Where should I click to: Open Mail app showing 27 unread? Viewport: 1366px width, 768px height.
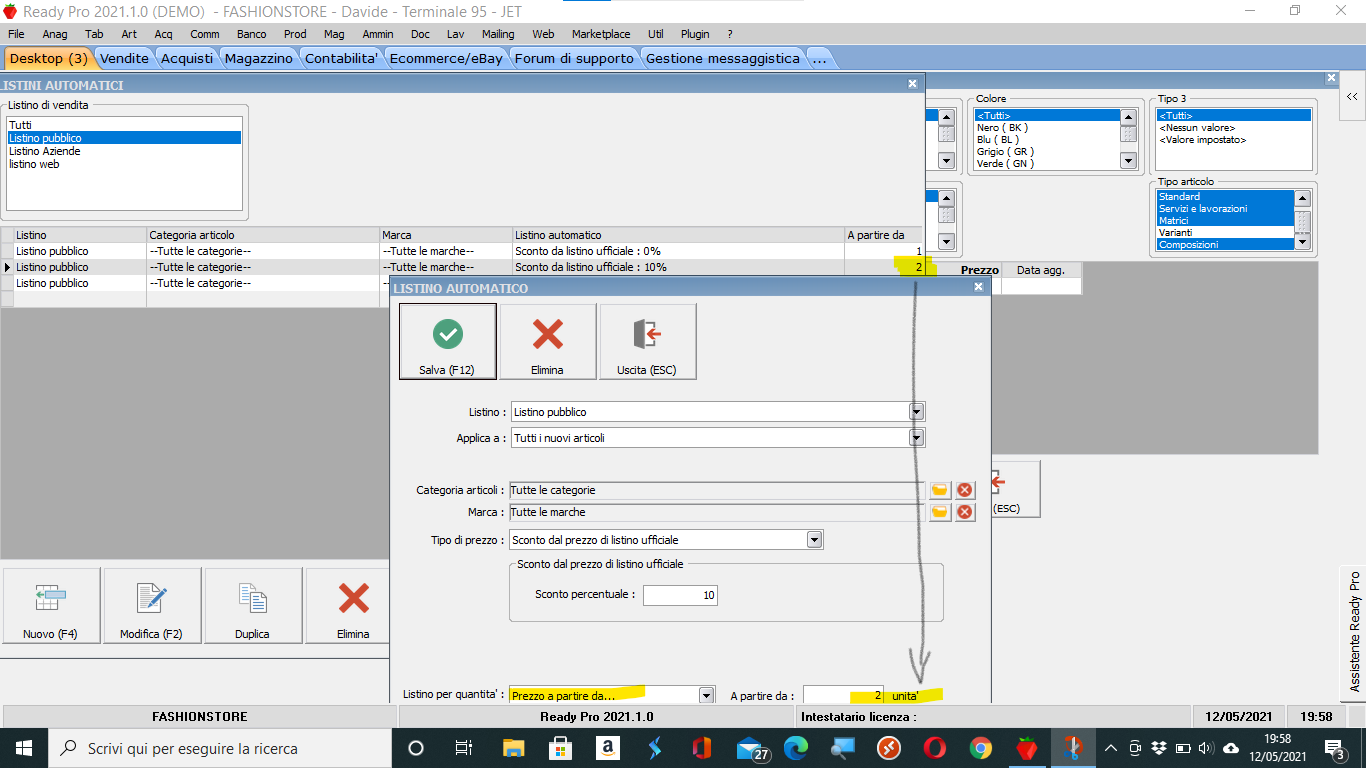(x=750, y=748)
